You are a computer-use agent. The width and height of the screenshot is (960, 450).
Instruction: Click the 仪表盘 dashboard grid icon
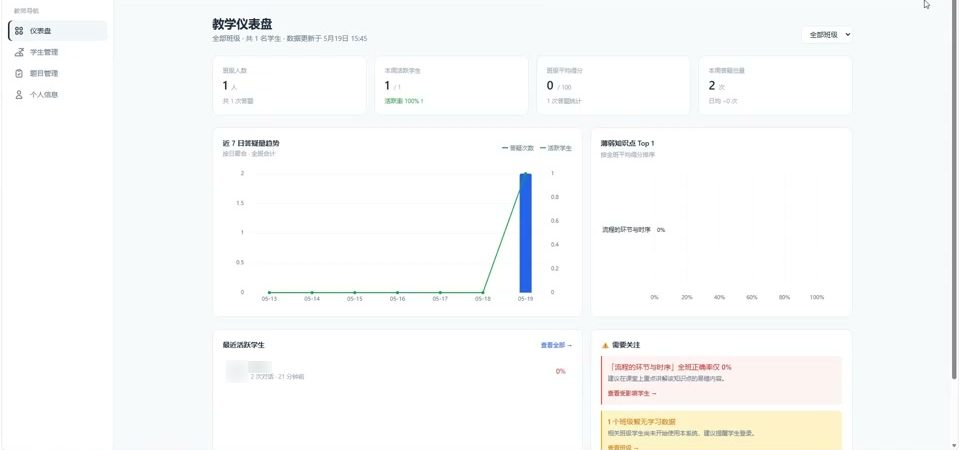coord(19,31)
